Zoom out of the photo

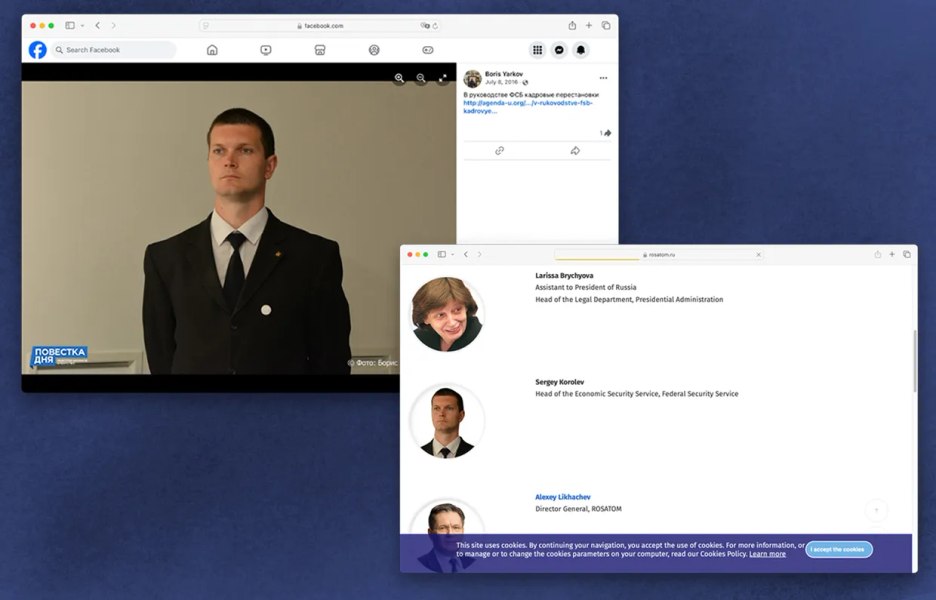pyautogui.click(x=421, y=78)
